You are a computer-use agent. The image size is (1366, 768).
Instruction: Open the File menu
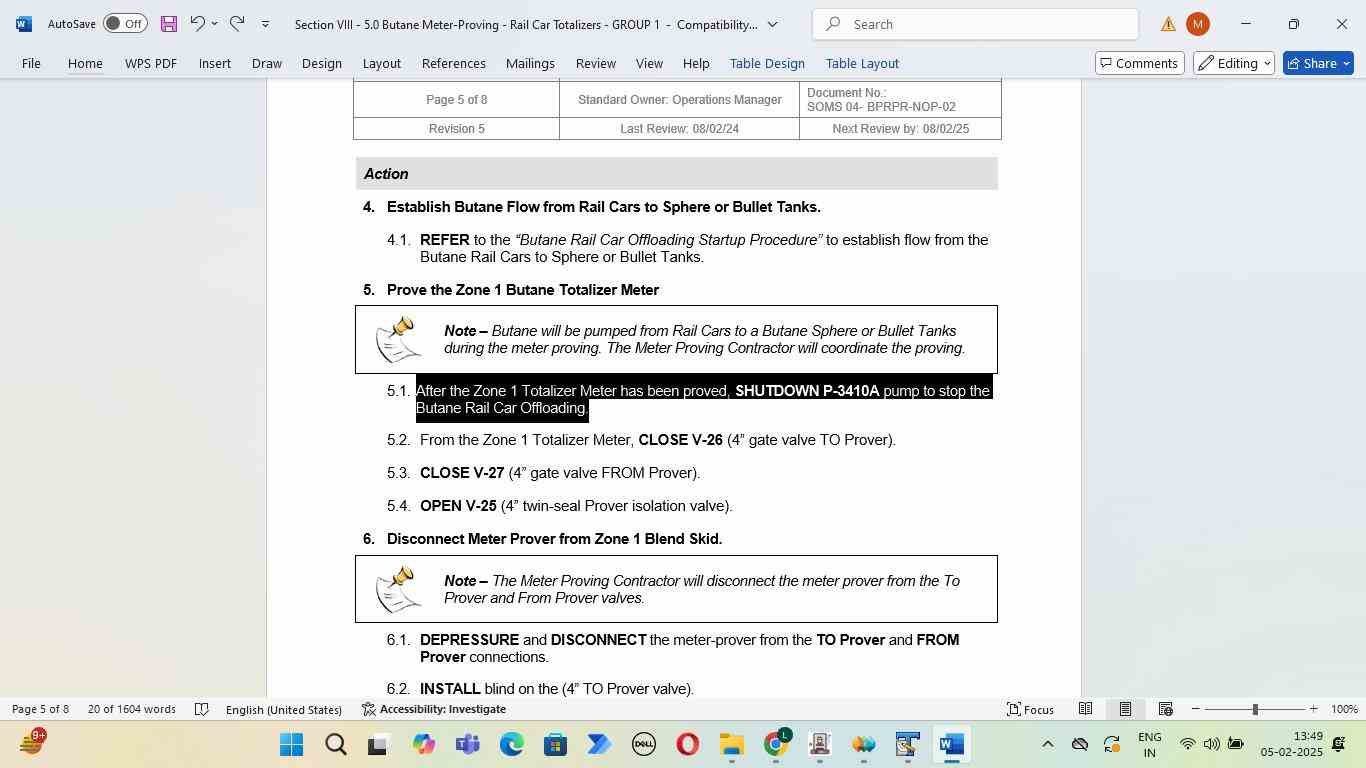(31, 63)
